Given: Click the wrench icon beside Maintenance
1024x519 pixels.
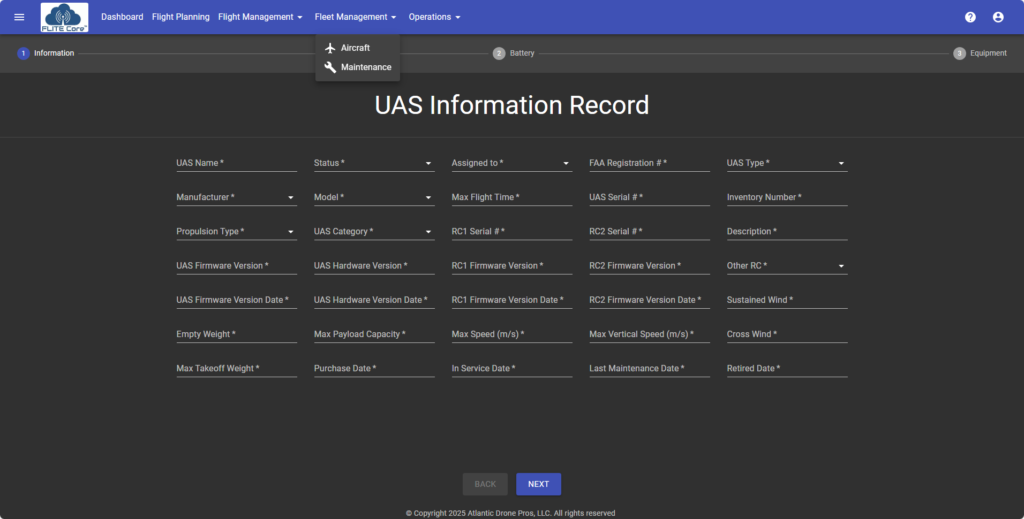Looking at the screenshot, I should point(331,67).
